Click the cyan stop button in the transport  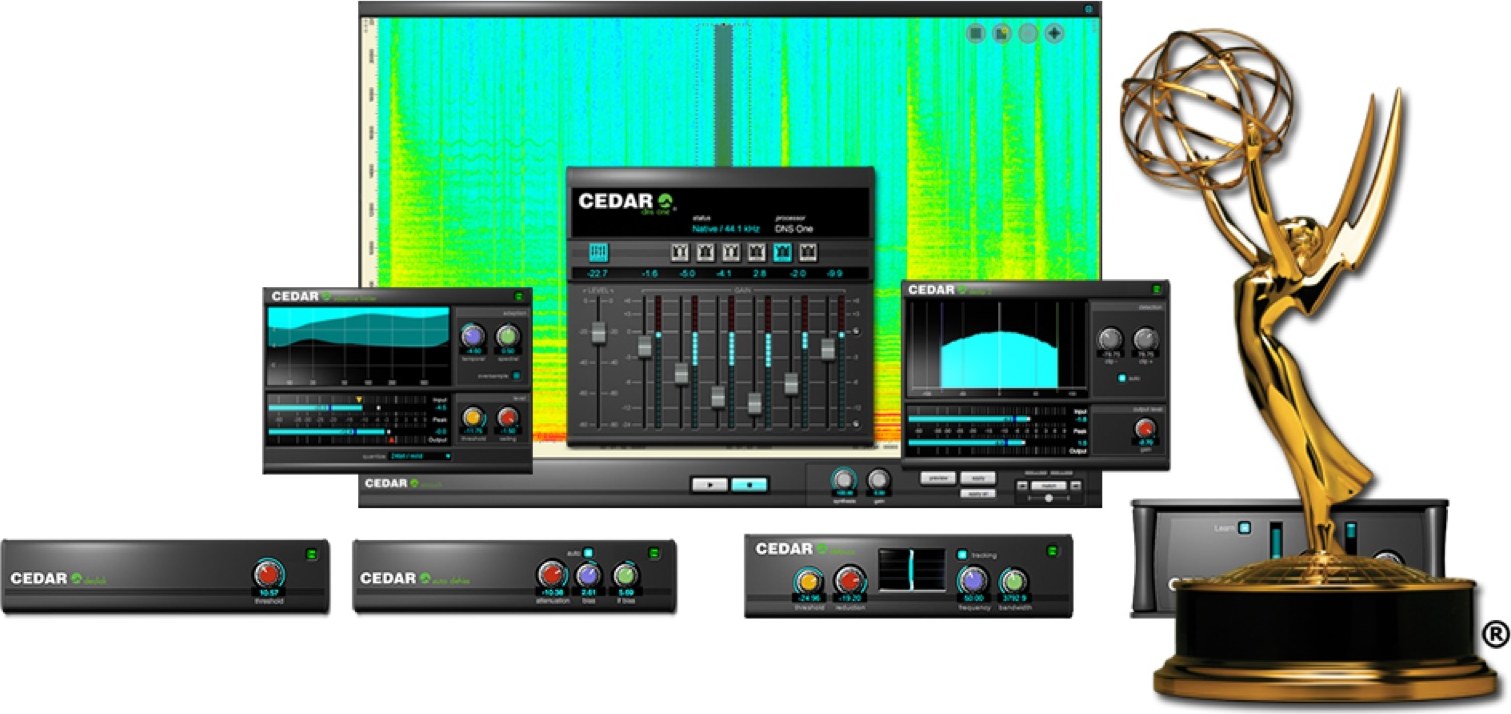749,484
